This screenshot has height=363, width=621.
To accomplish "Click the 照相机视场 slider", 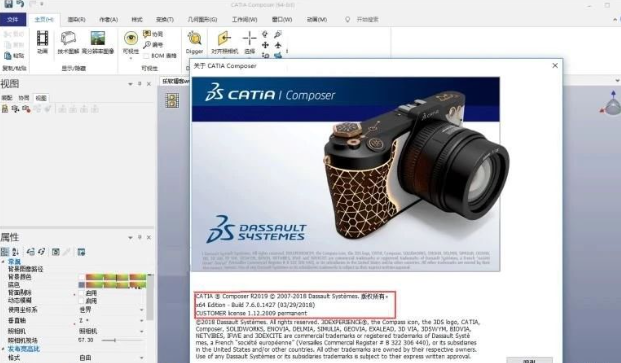I will [x=122, y=340].
